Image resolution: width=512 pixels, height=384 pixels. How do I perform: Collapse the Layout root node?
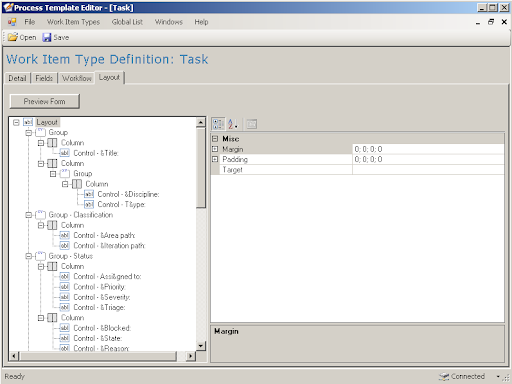coord(16,122)
